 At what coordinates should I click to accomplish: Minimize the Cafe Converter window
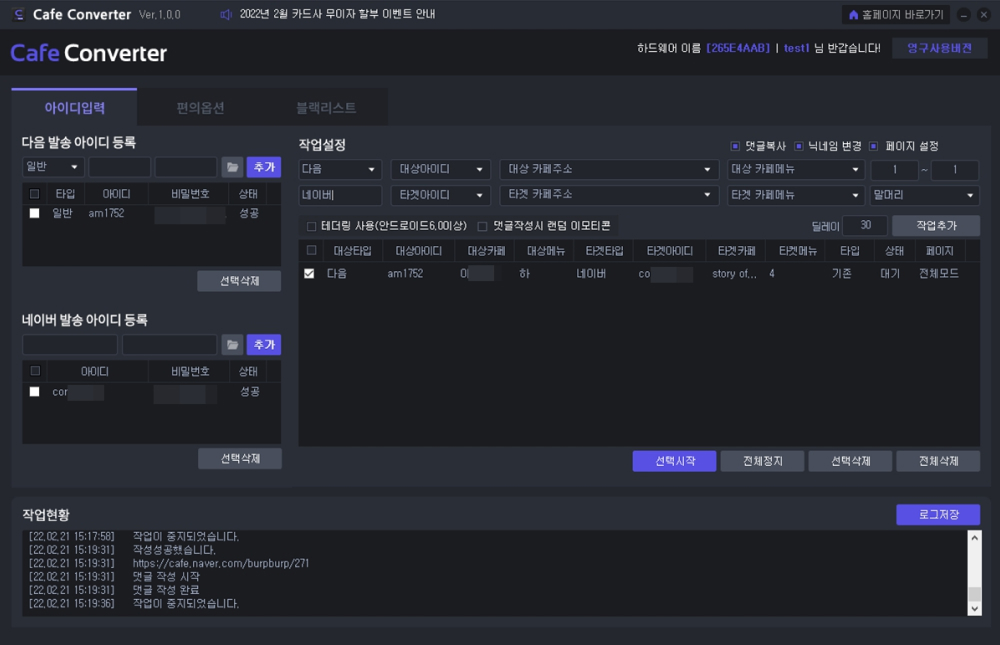(964, 15)
